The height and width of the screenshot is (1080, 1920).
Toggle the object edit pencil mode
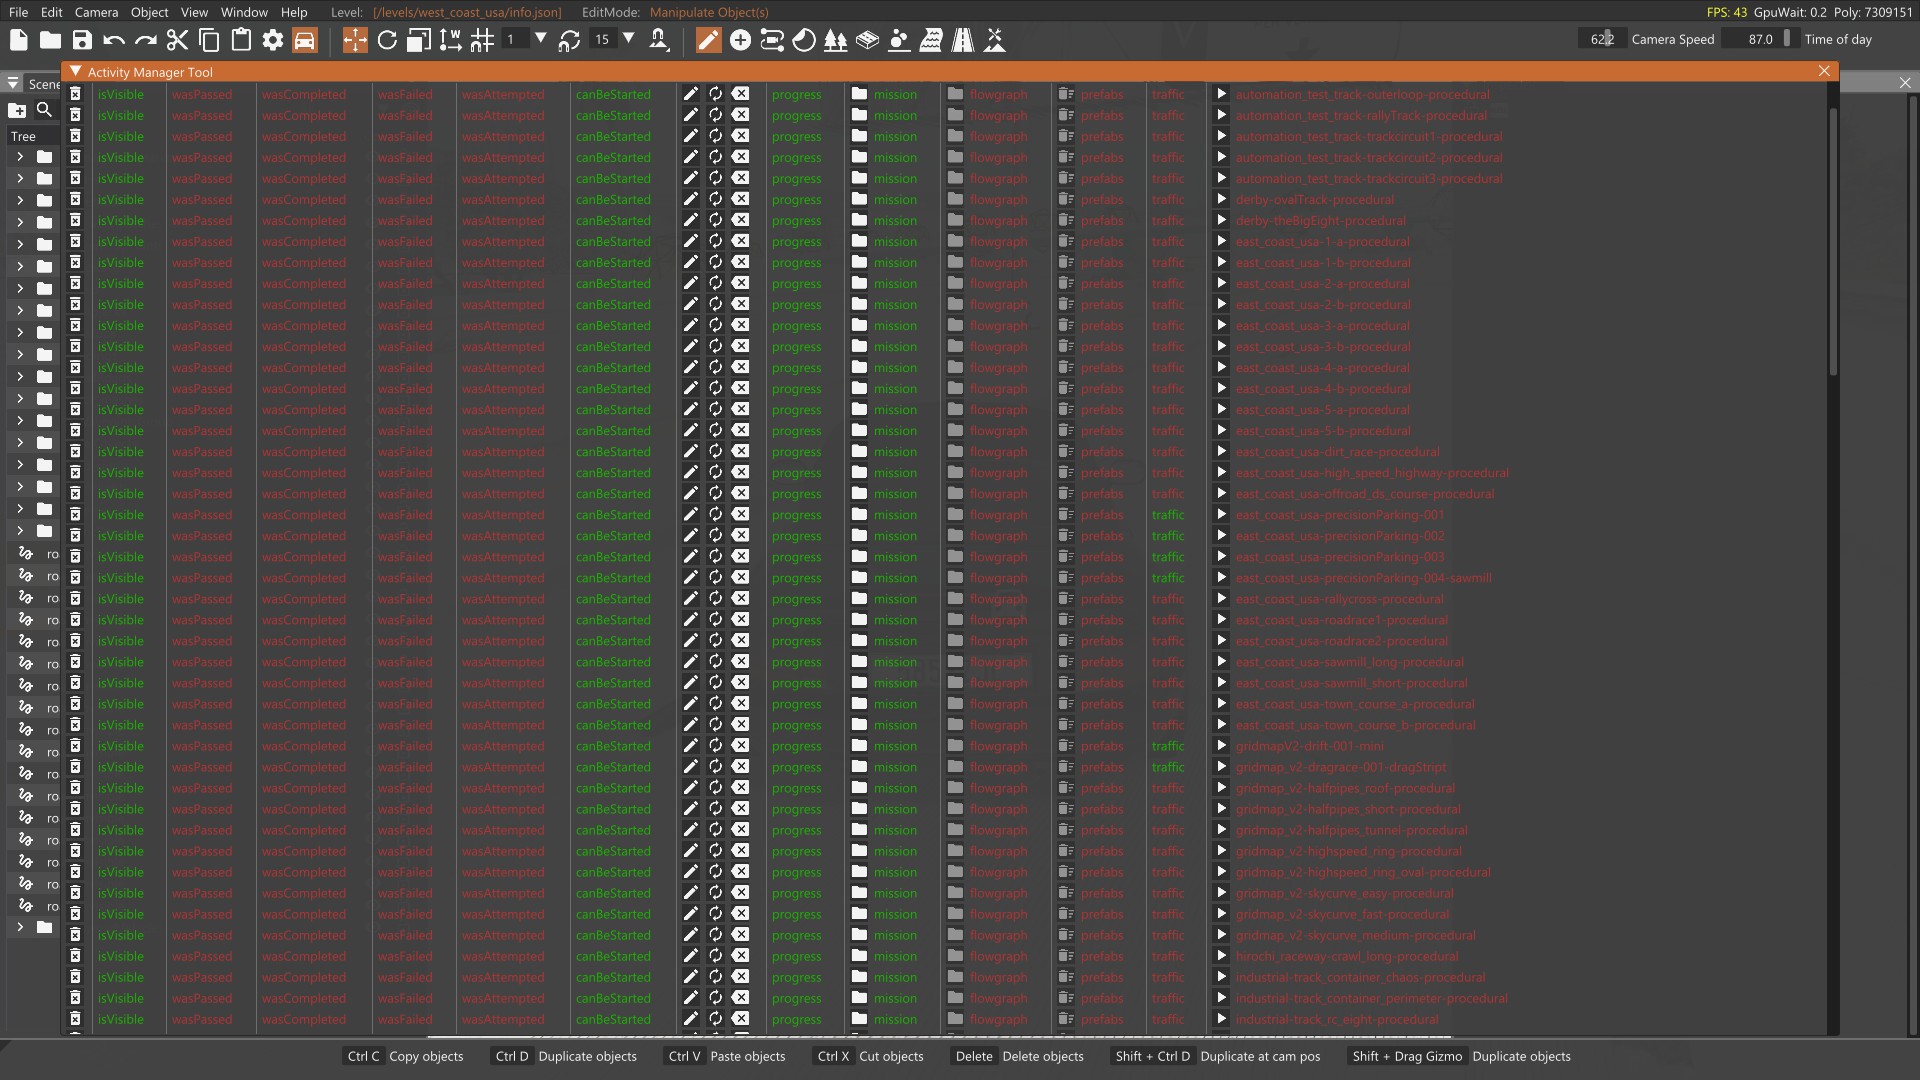tap(708, 40)
